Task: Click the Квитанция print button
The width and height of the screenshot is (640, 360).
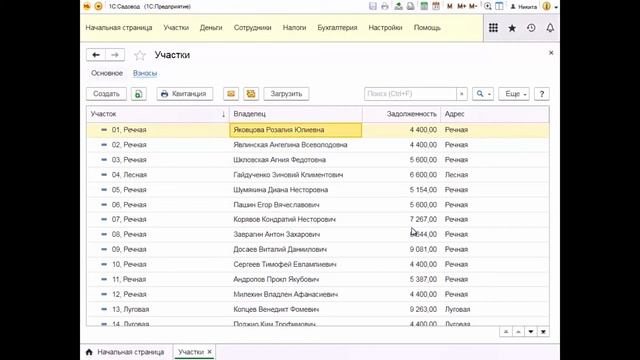Action: [x=184, y=94]
